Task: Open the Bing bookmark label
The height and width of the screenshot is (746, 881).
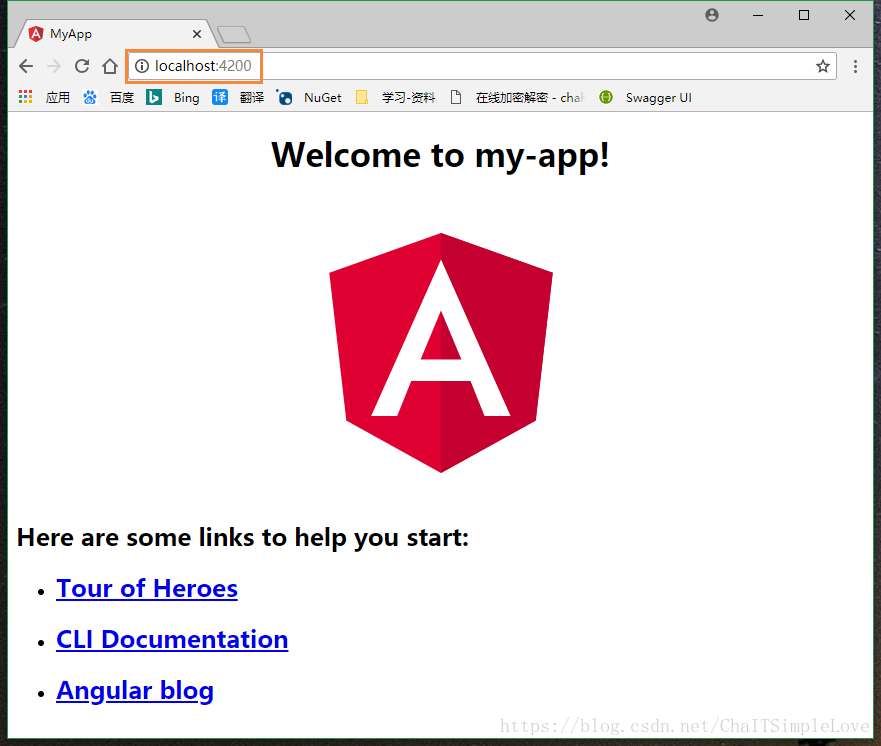Action: (187, 98)
